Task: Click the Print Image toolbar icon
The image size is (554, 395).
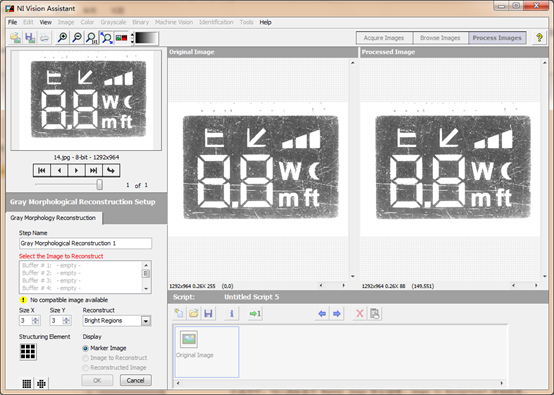Action: (x=45, y=37)
